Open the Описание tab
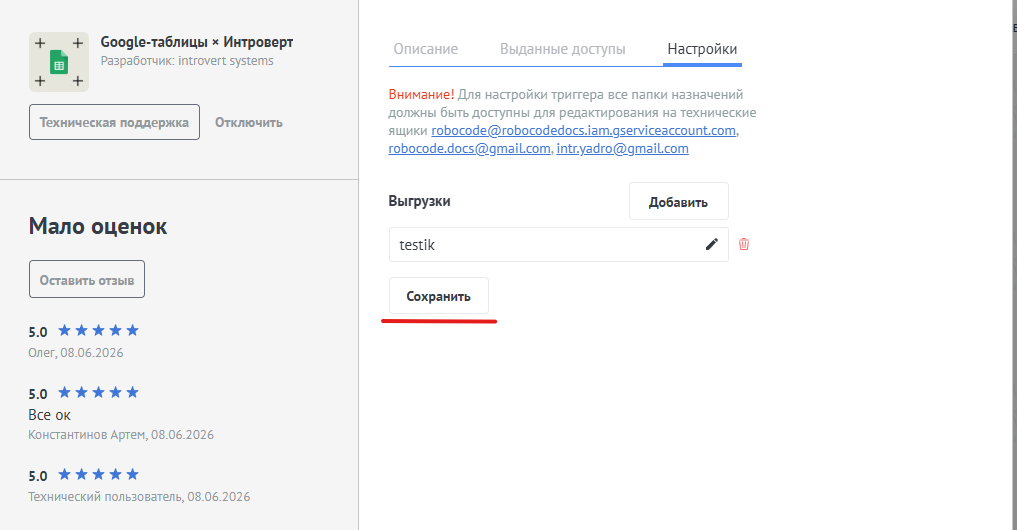The height and width of the screenshot is (530, 1017). coord(425,49)
